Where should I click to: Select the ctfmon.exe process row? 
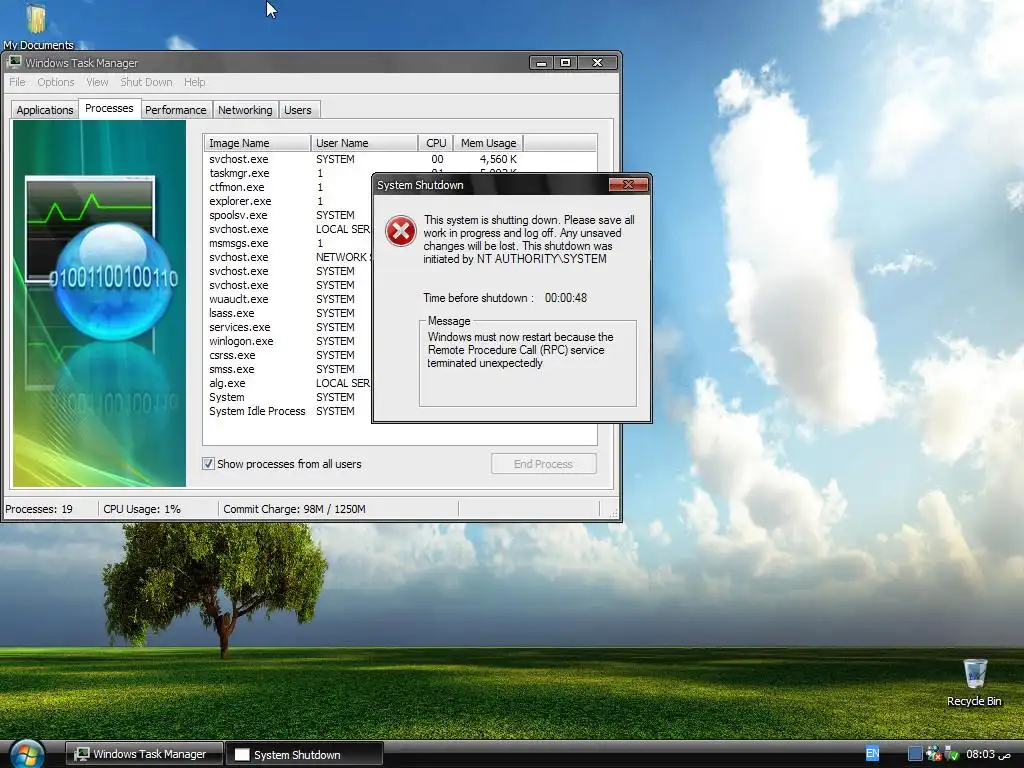coord(287,187)
